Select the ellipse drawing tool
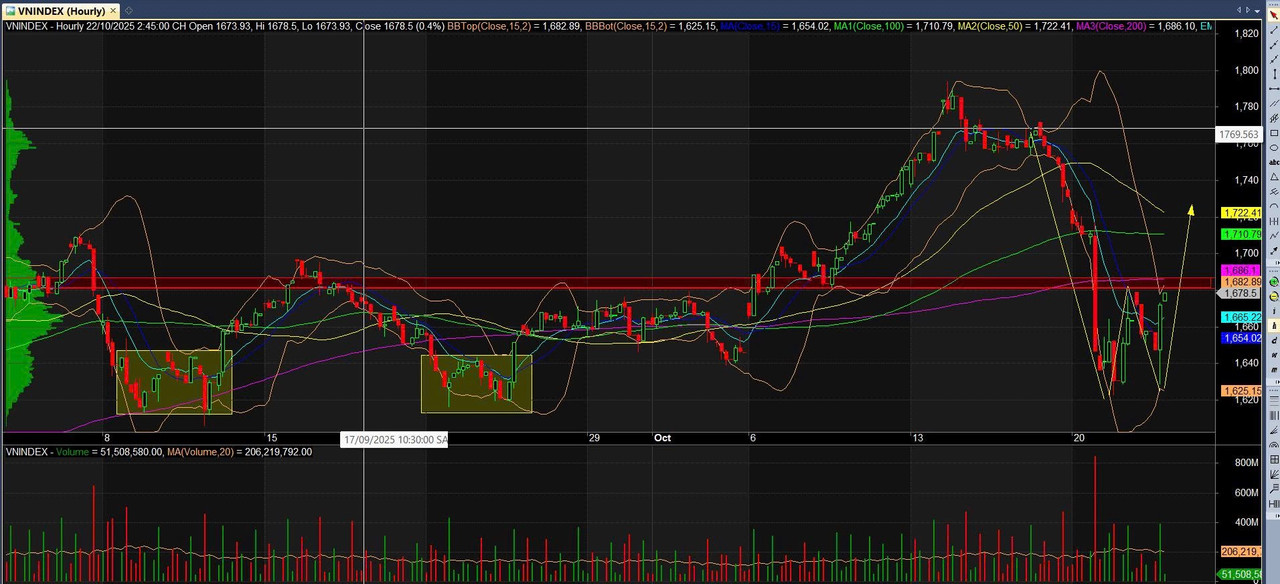1280x584 pixels. click(1273, 147)
